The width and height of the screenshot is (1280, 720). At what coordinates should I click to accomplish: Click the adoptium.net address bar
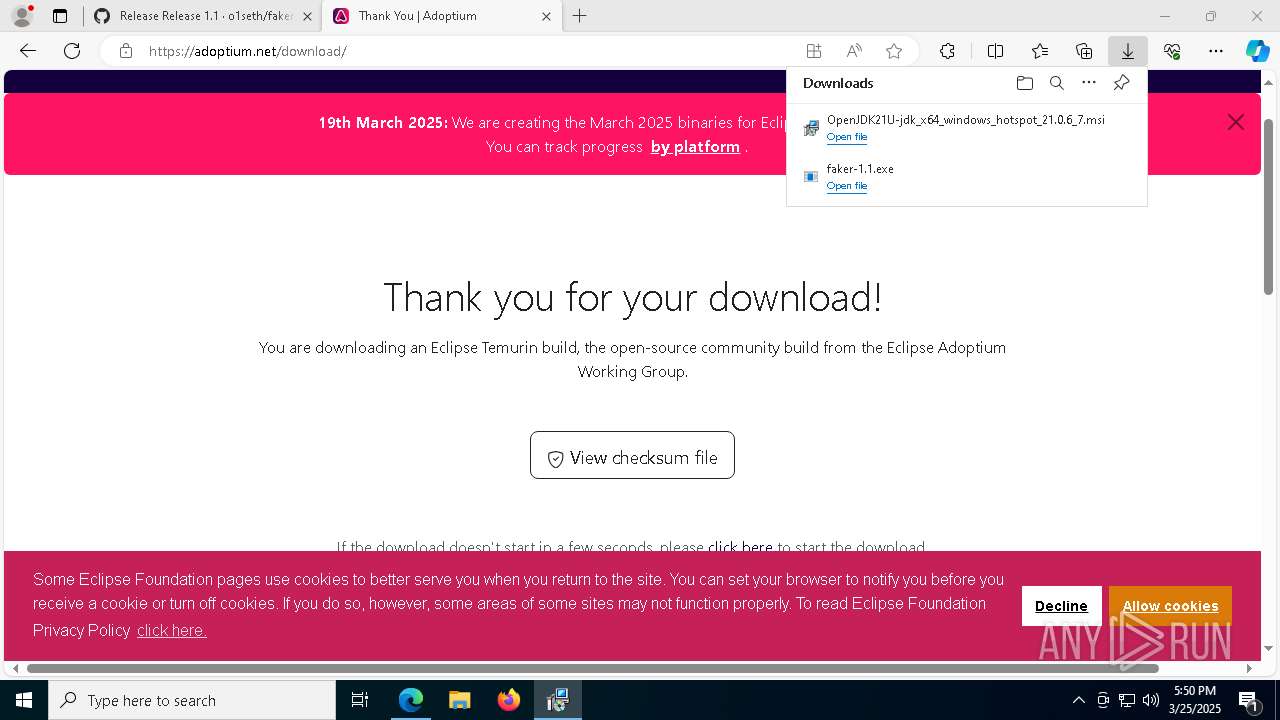pyautogui.click(x=470, y=51)
